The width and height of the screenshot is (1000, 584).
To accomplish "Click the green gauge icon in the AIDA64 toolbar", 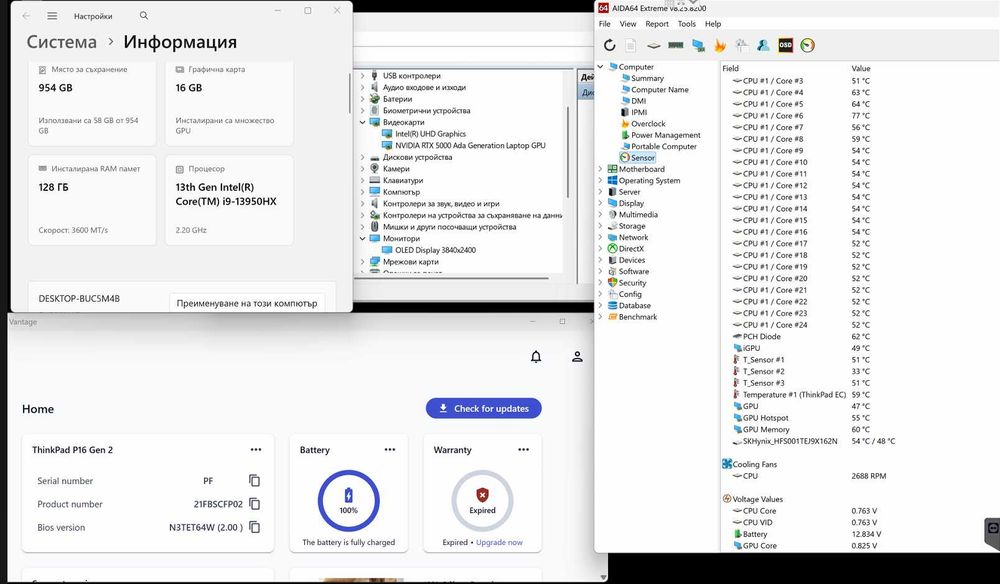I will point(807,45).
